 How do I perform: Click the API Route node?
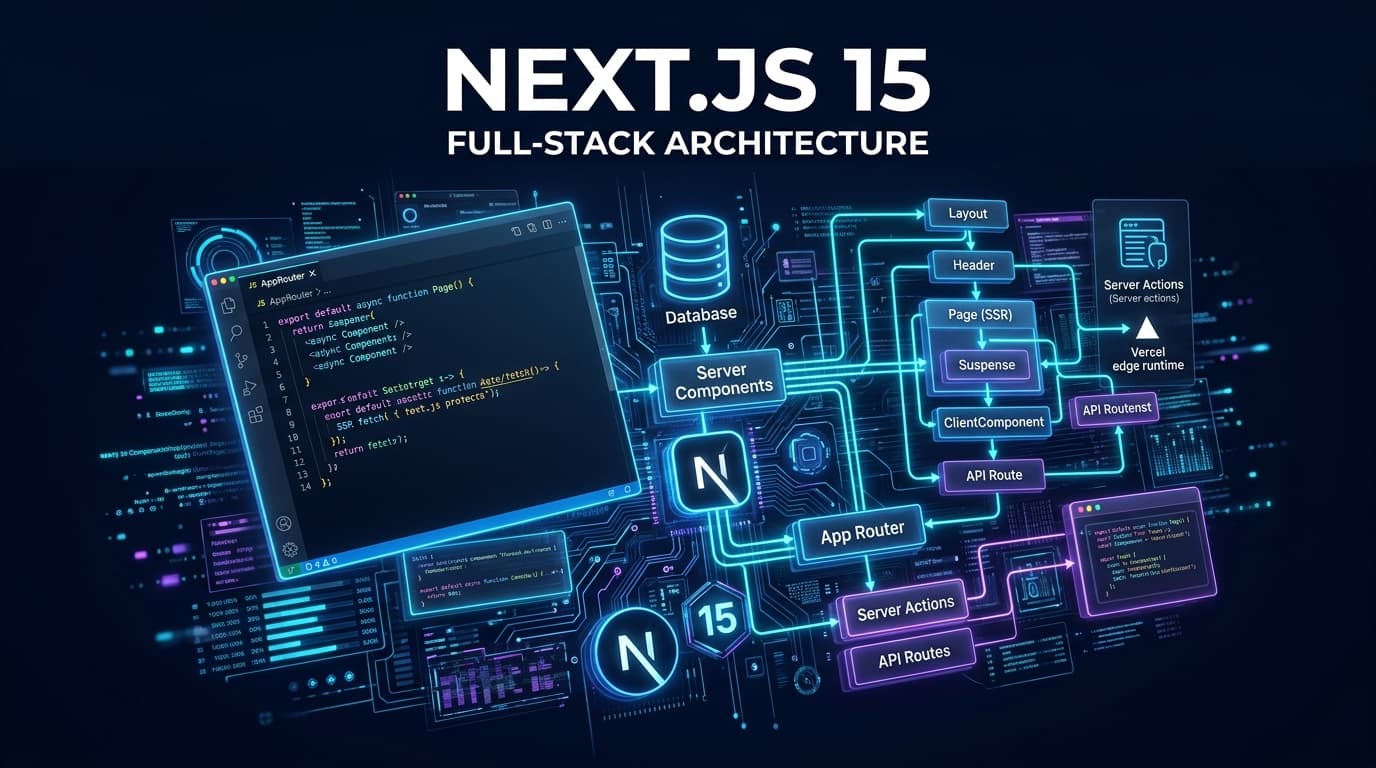(x=993, y=475)
